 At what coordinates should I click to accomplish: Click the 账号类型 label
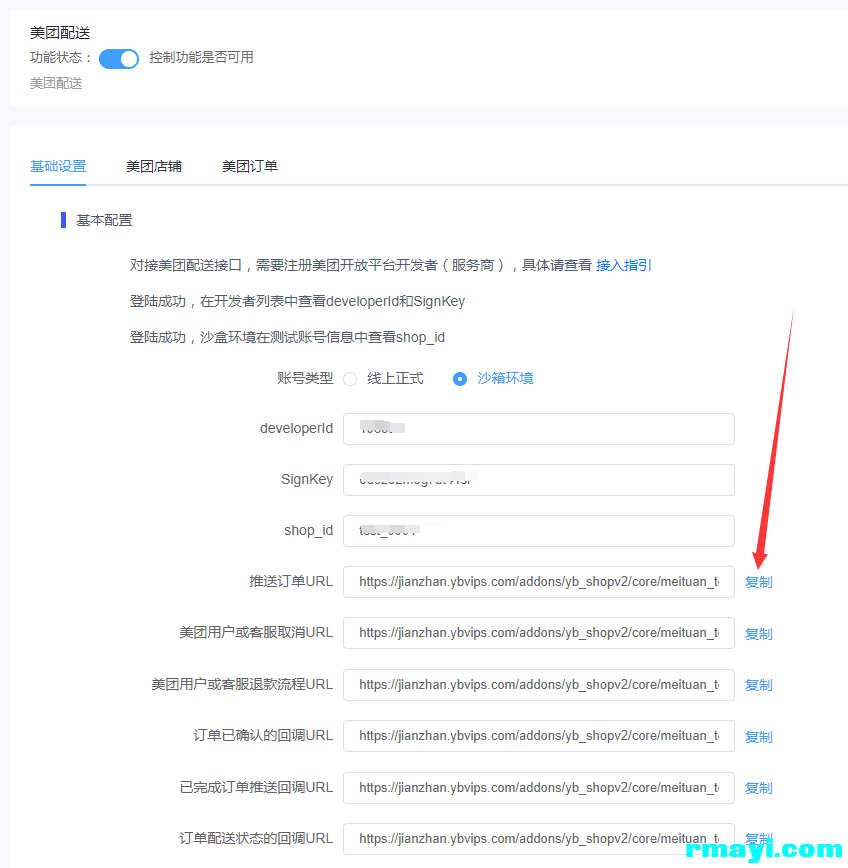305,379
